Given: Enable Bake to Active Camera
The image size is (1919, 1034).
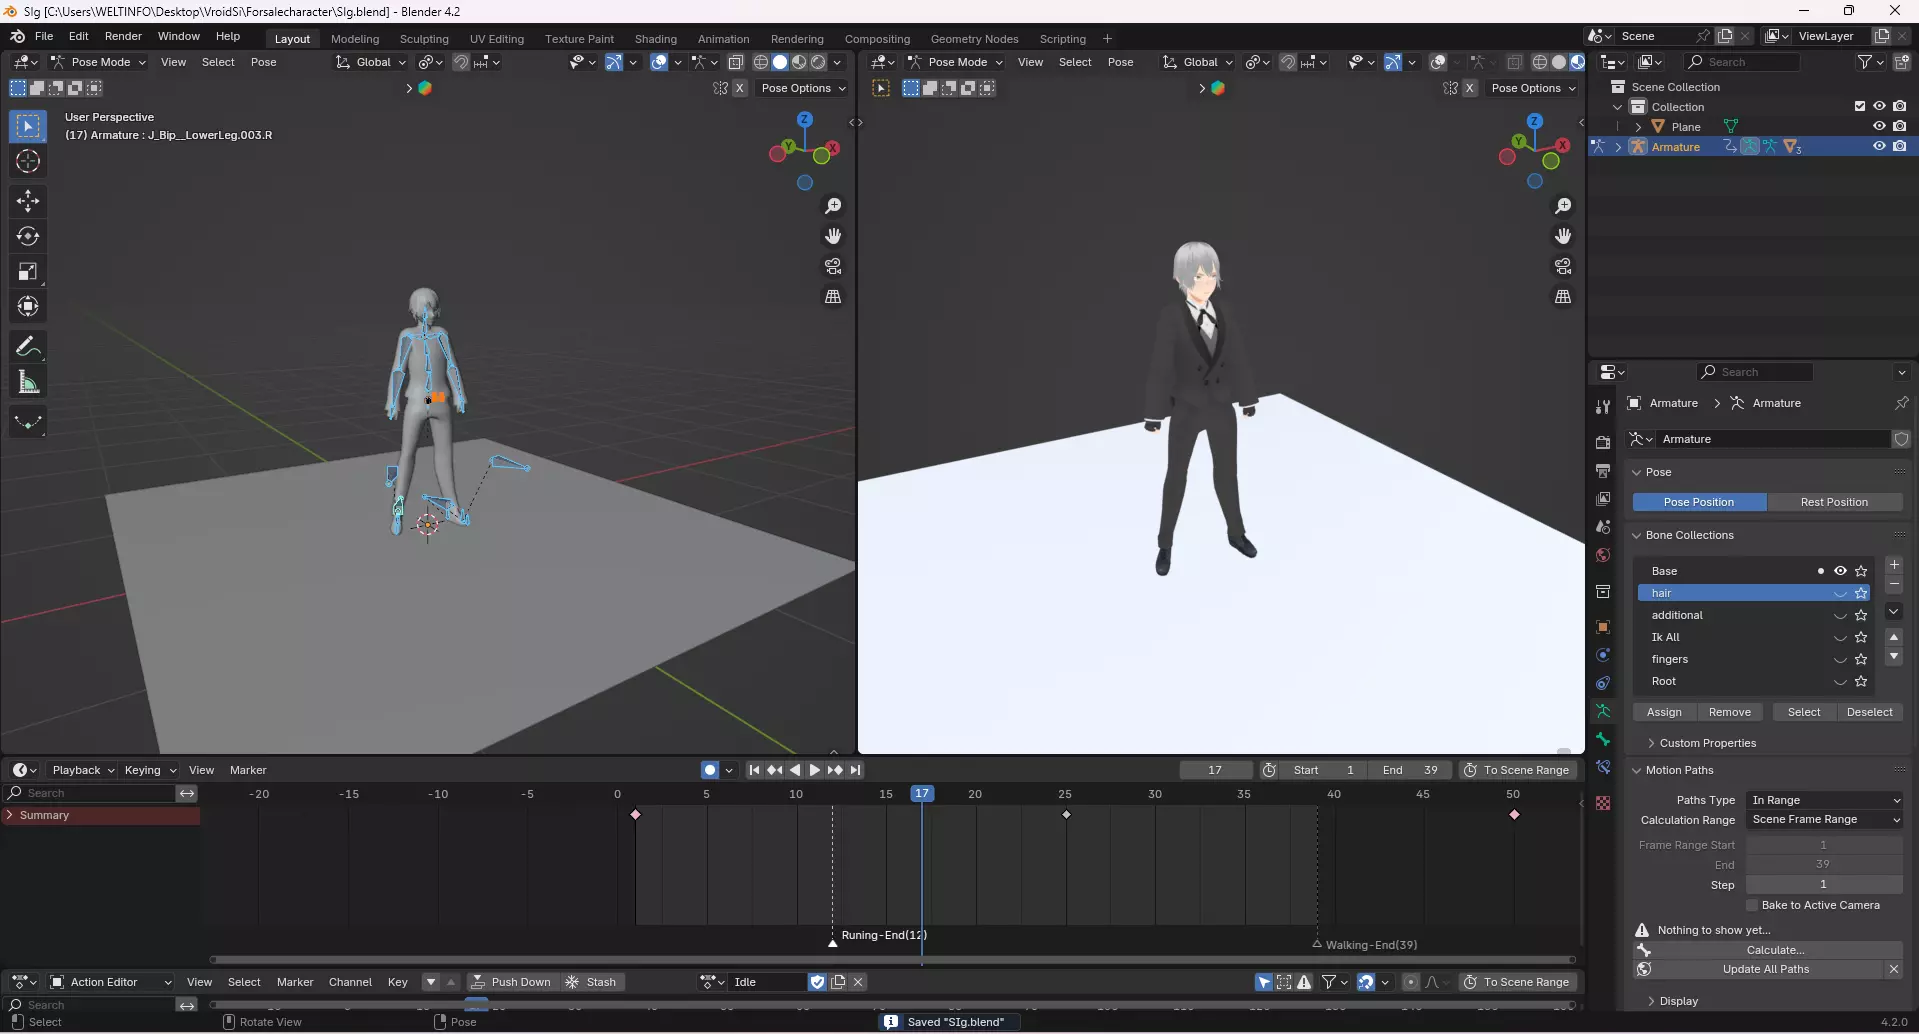Looking at the screenshot, I should (1752, 905).
